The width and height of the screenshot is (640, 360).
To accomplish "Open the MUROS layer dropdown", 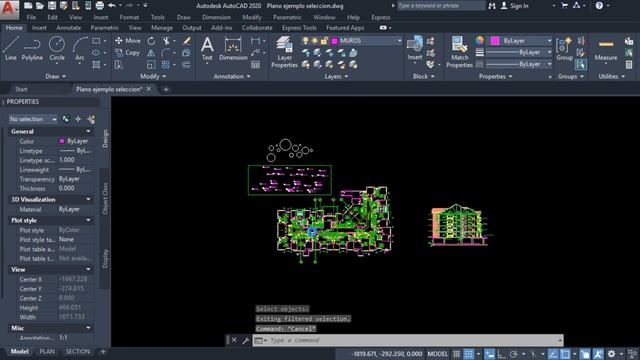I will click(400, 41).
